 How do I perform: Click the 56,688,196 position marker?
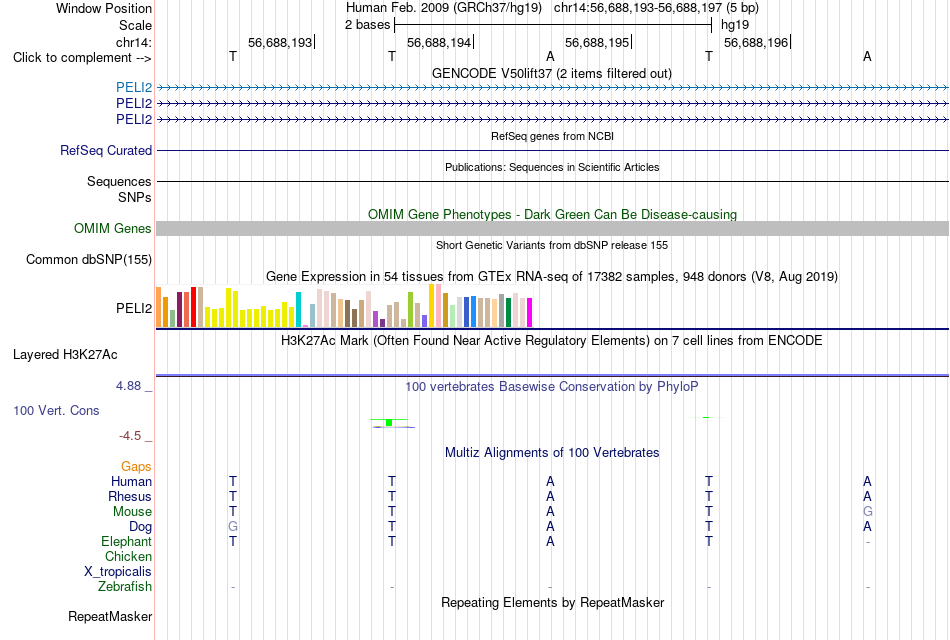pyautogui.click(x=756, y=42)
